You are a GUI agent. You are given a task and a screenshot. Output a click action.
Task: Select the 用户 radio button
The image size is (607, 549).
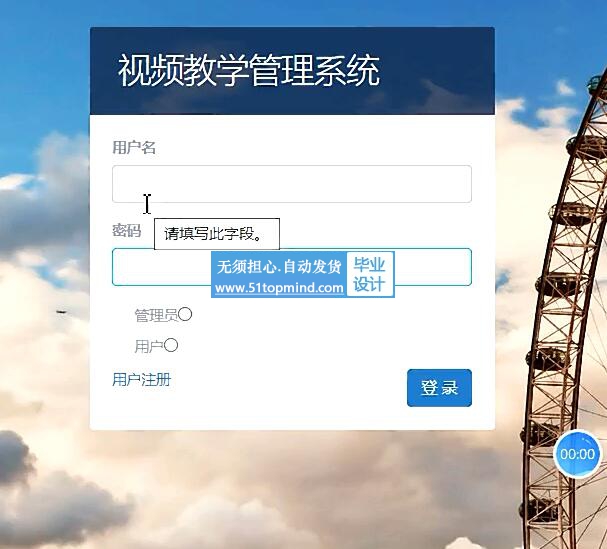click(171, 345)
